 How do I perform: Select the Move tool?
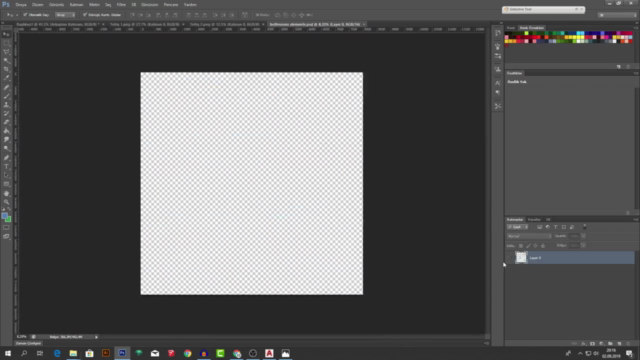pyautogui.click(x=7, y=34)
